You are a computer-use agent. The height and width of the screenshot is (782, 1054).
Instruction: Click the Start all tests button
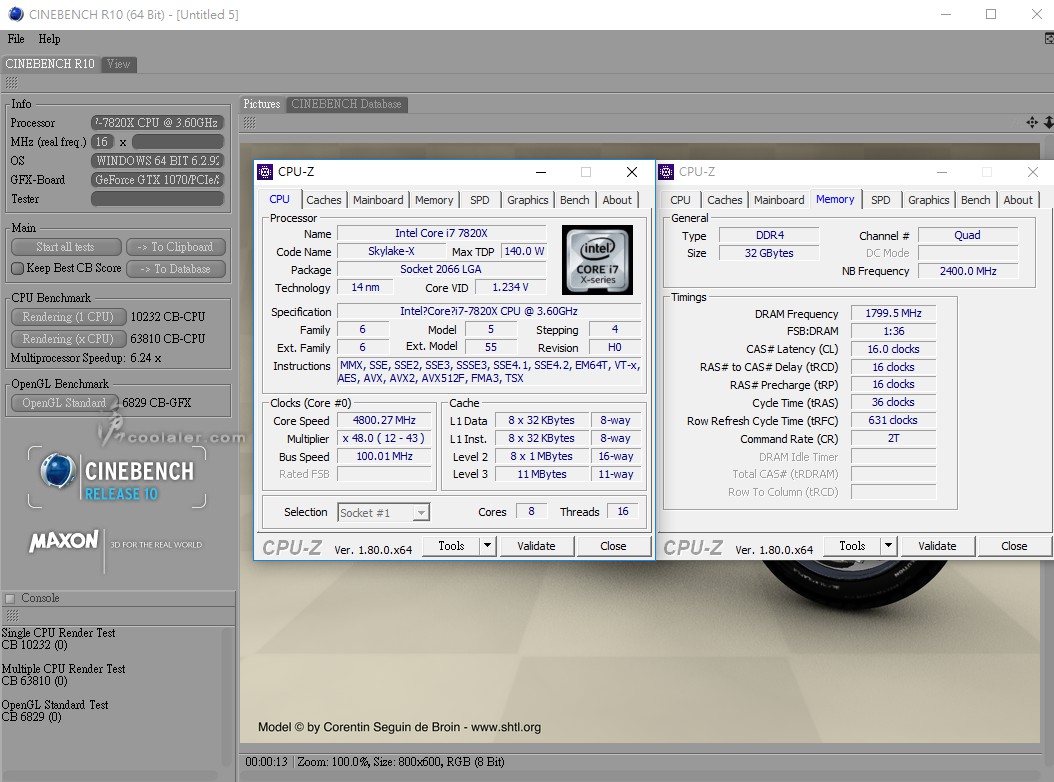[66, 247]
